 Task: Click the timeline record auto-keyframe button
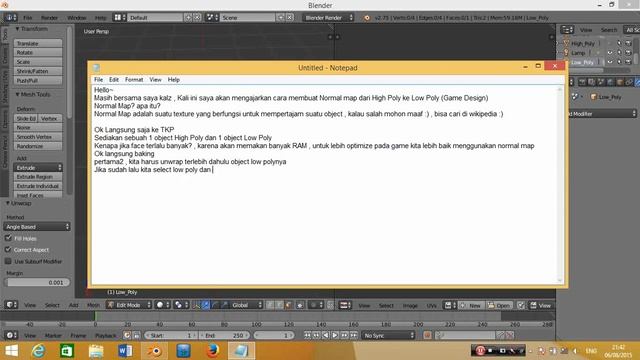(427, 335)
